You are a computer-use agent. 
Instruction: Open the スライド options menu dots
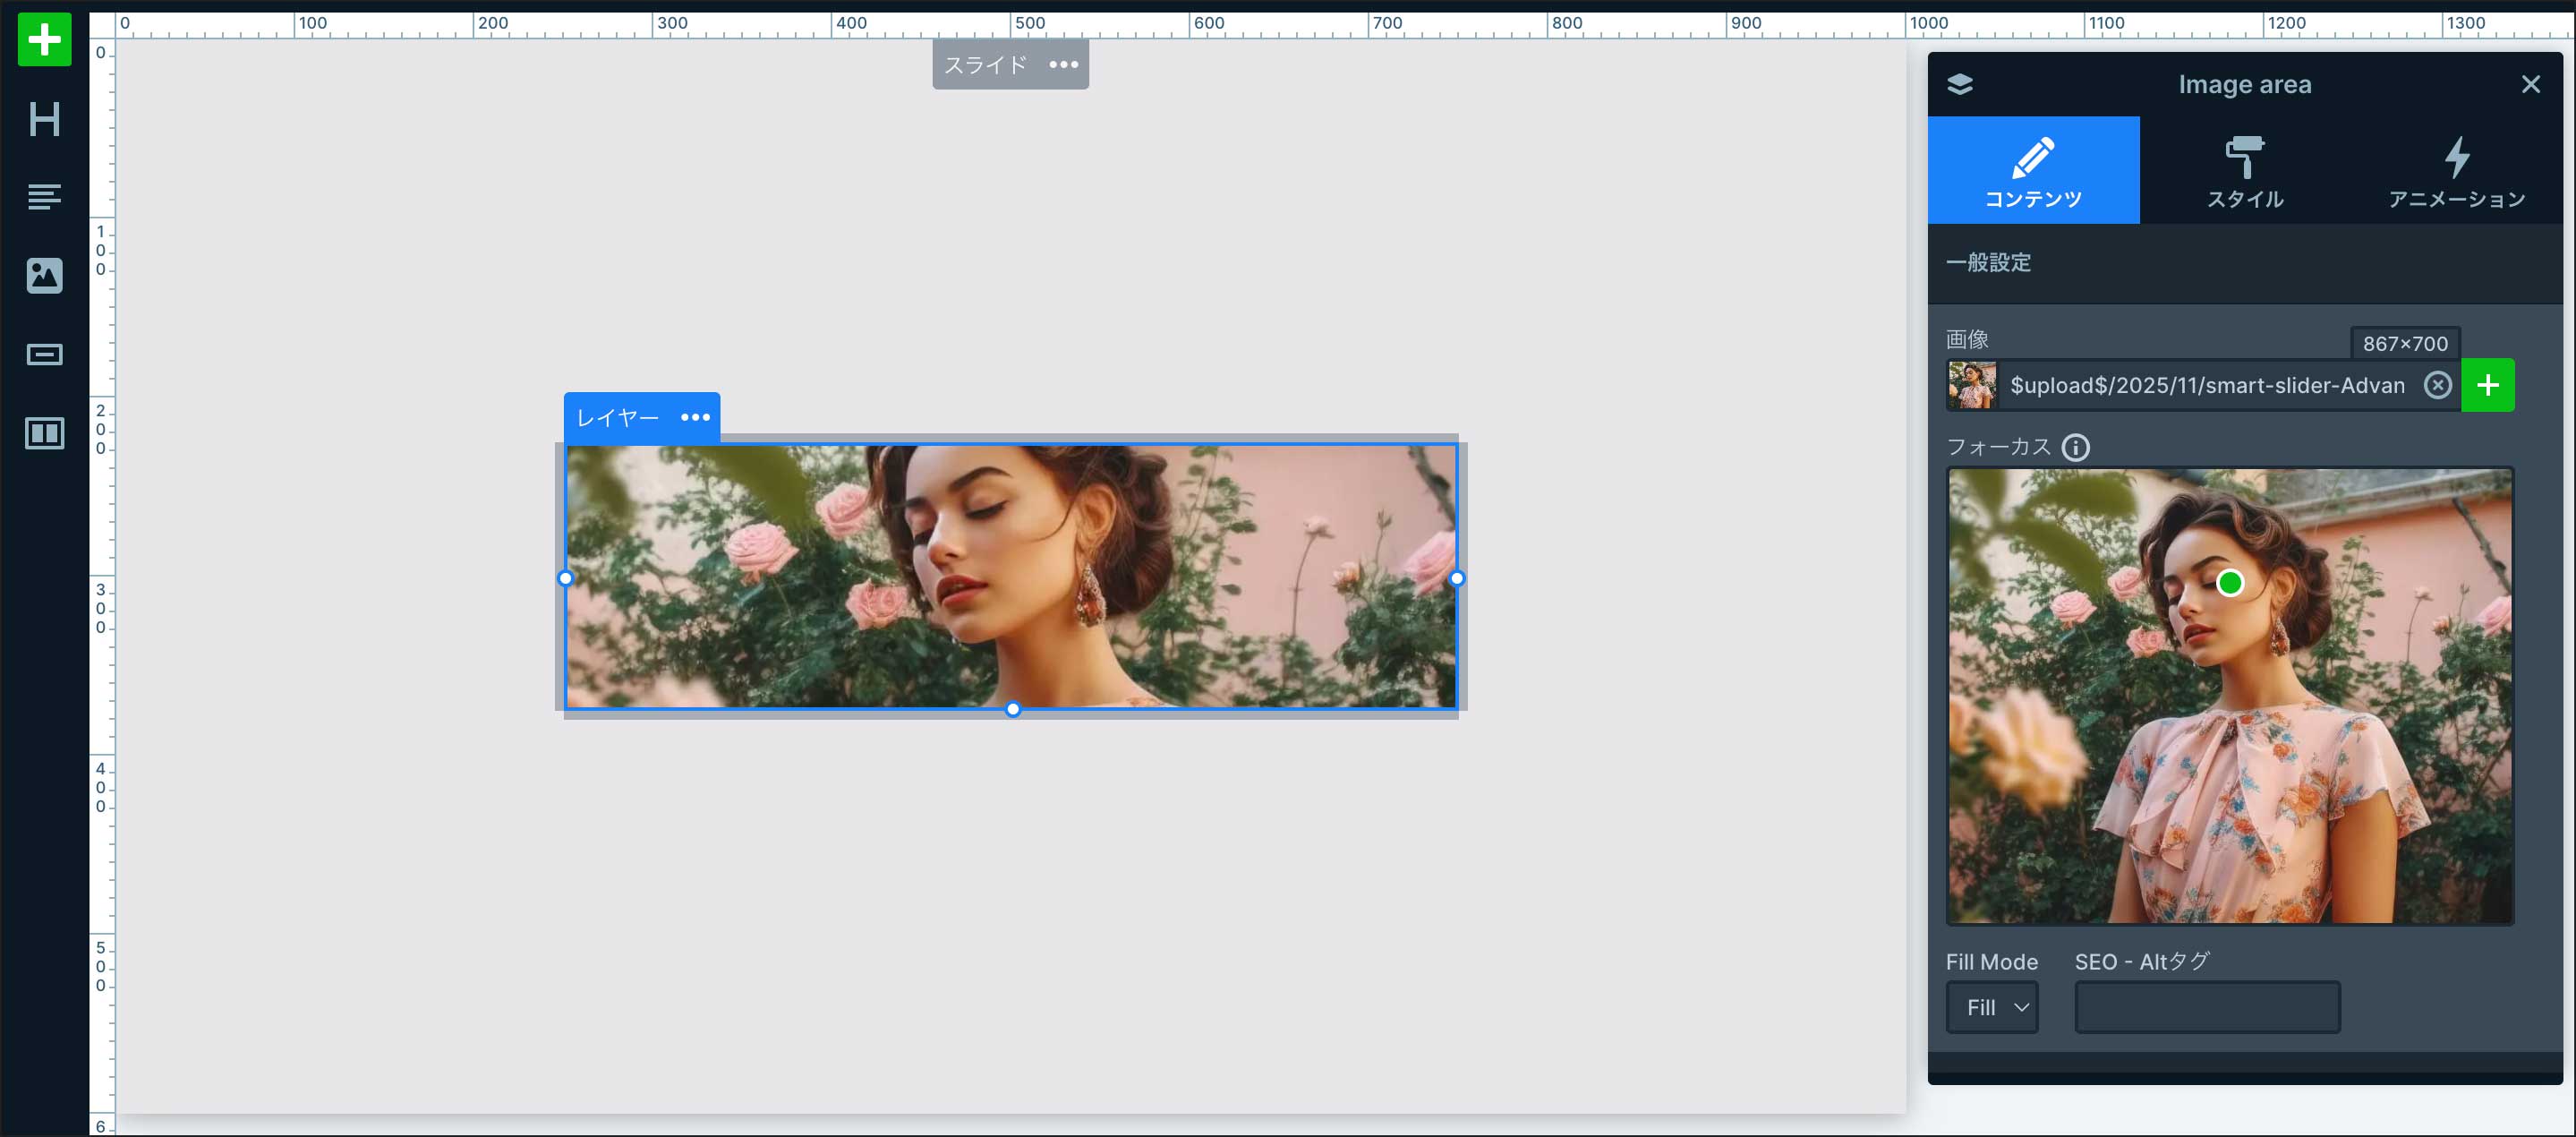1063,65
